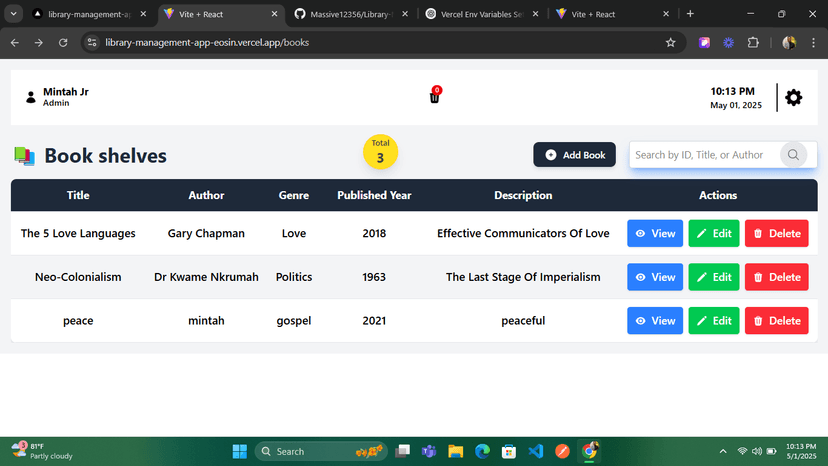Open Visual Studio Code from taskbar
Screen dimensions: 828x466
[535, 451]
